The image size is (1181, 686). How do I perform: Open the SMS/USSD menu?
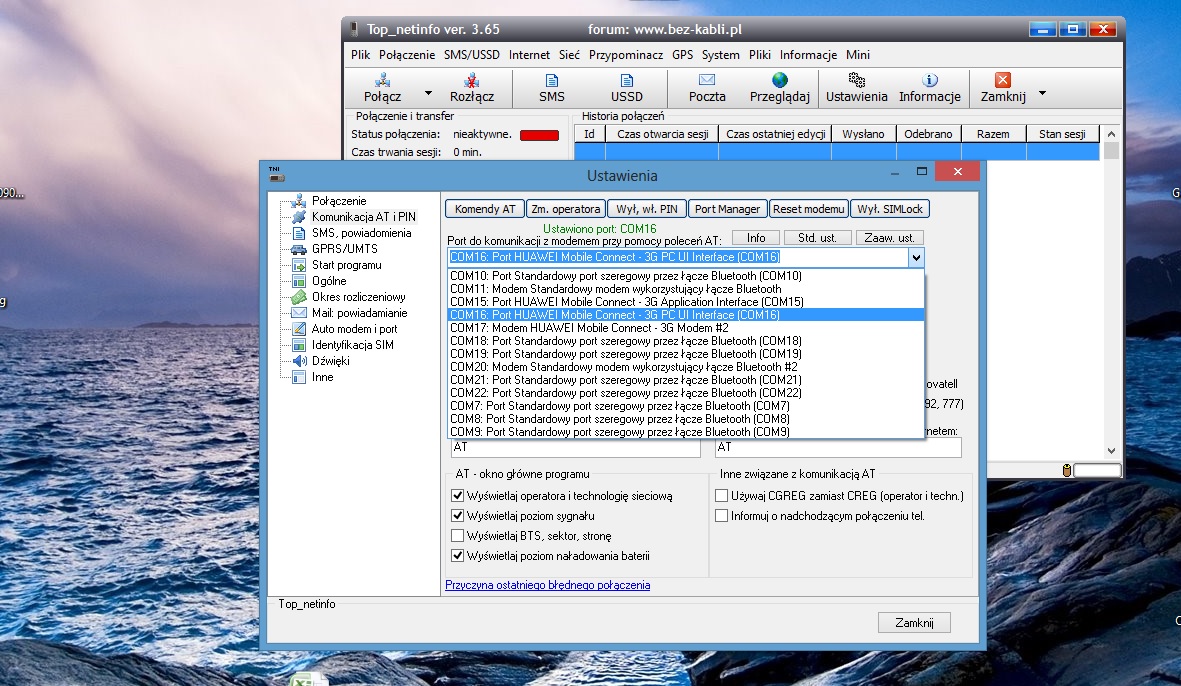471,55
